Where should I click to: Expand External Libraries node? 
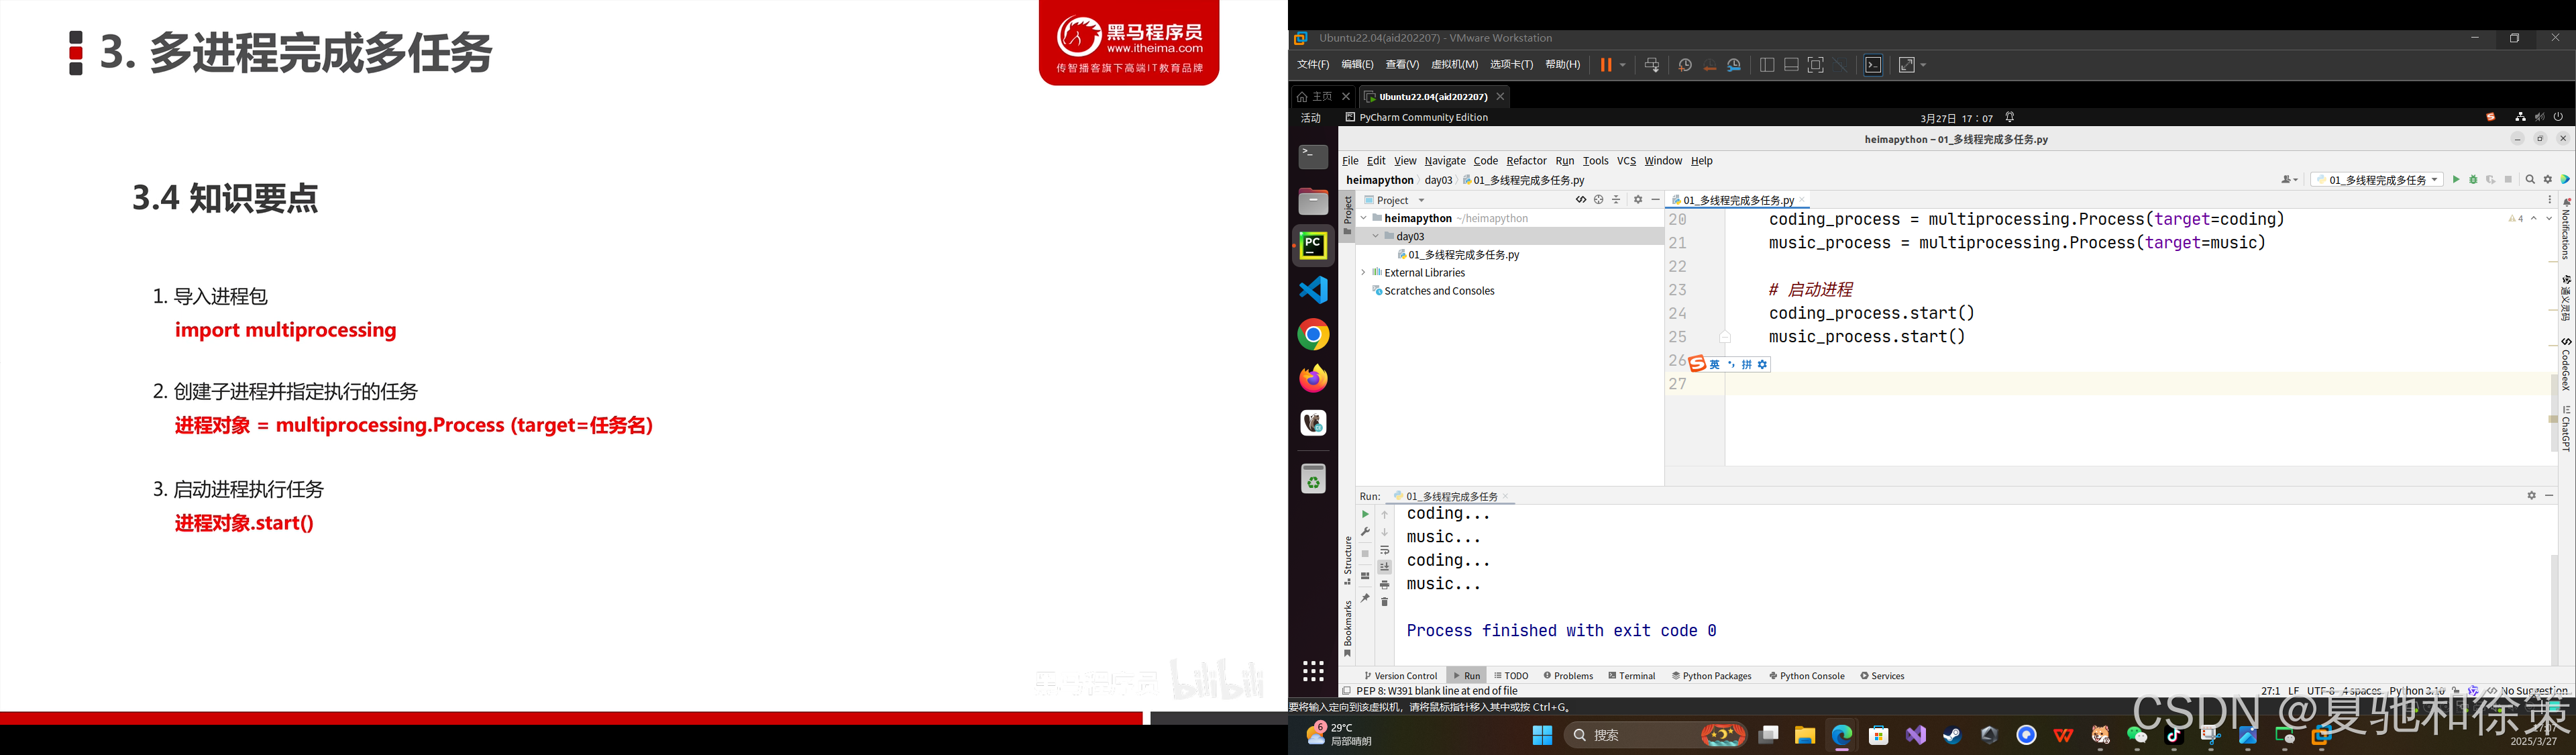pyautogui.click(x=1363, y=273)
